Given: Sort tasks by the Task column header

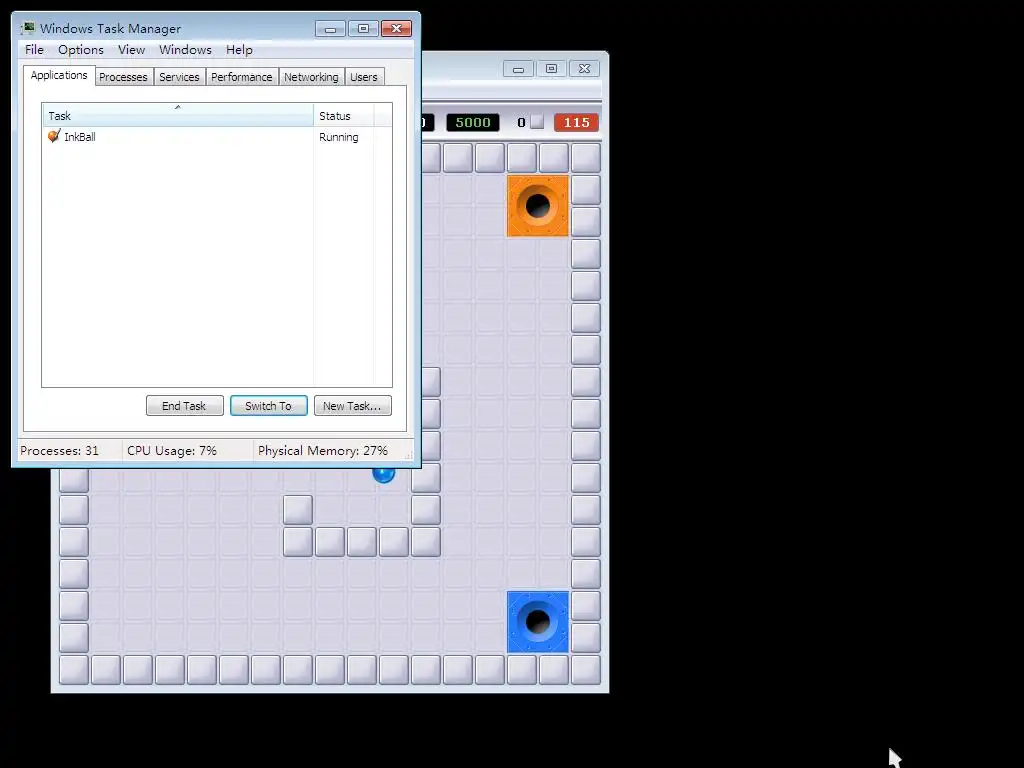Looking at the screenshot, I should point(178,116).
